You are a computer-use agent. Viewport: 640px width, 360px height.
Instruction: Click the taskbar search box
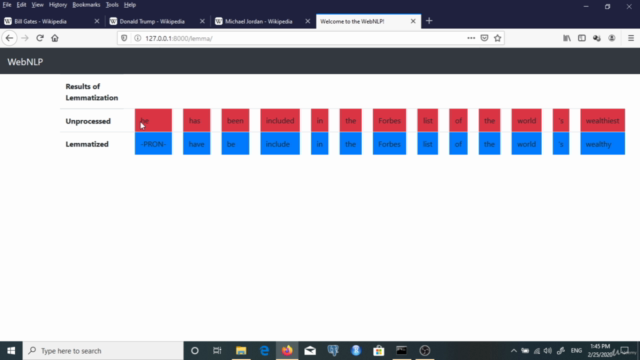103,351
